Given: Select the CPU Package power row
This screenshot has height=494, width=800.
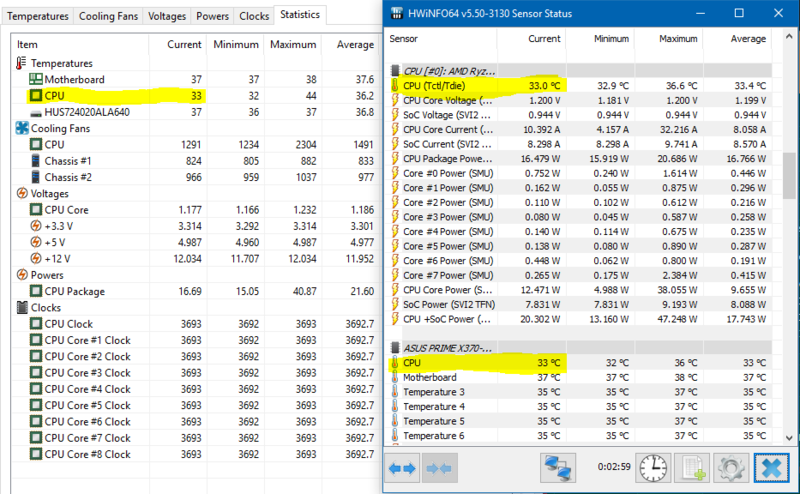Looking at the screenshot, I should 75,291.
